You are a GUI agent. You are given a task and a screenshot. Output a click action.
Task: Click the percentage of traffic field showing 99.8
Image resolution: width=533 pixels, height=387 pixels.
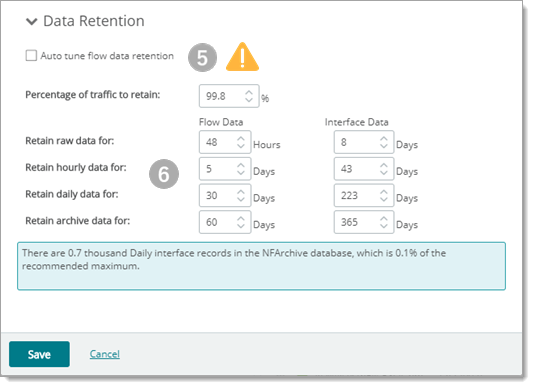tap(229, 96)
